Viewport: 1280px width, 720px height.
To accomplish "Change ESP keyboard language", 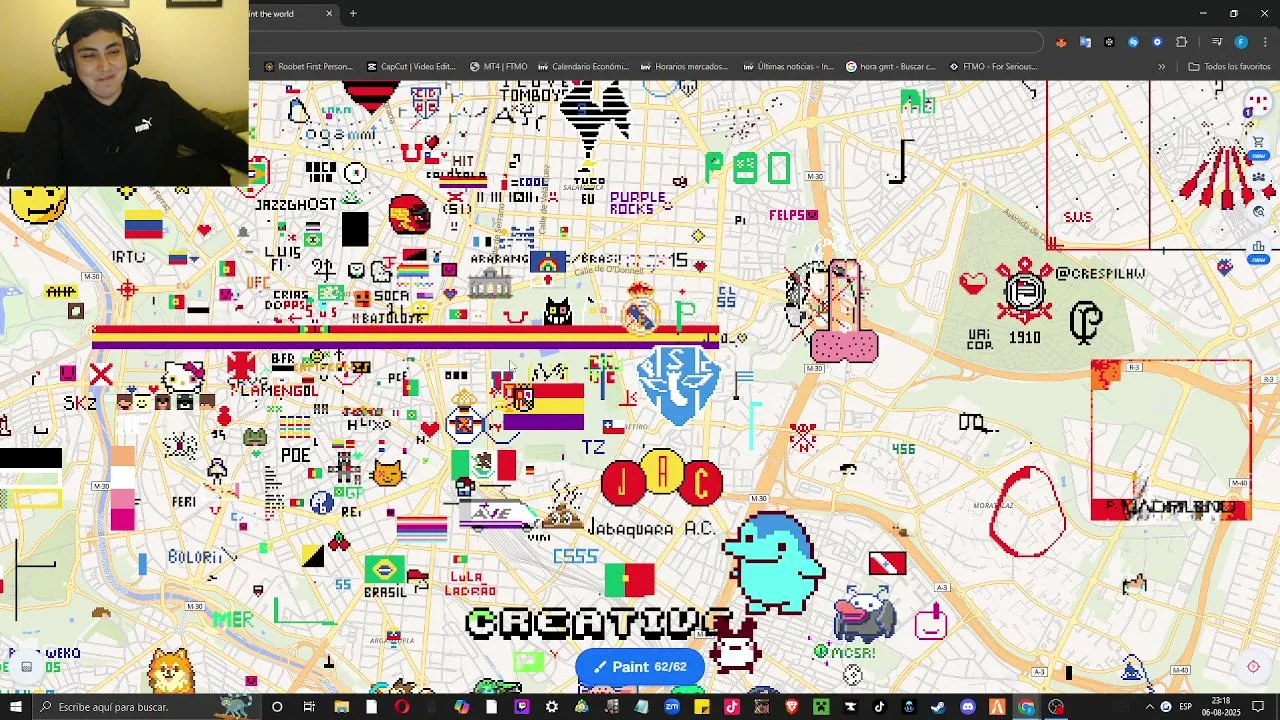I will [1185, 707].
